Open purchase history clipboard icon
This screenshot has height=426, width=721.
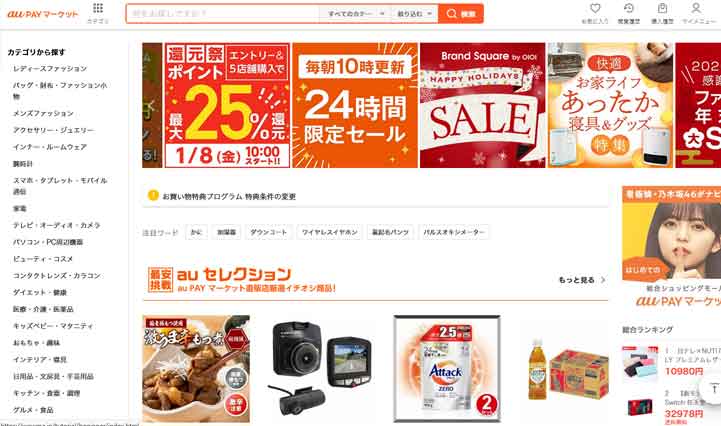(x=662, y=8)
